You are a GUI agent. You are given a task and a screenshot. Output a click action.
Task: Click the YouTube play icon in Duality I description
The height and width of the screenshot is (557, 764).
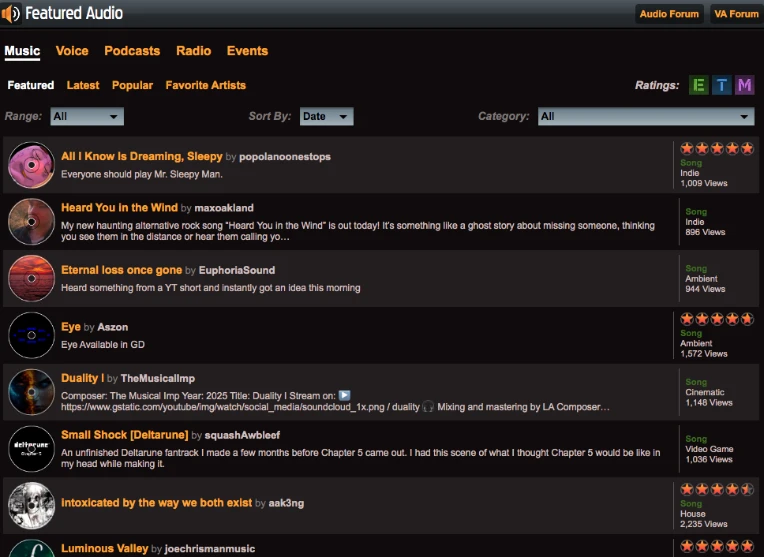[x=344, y=395]
